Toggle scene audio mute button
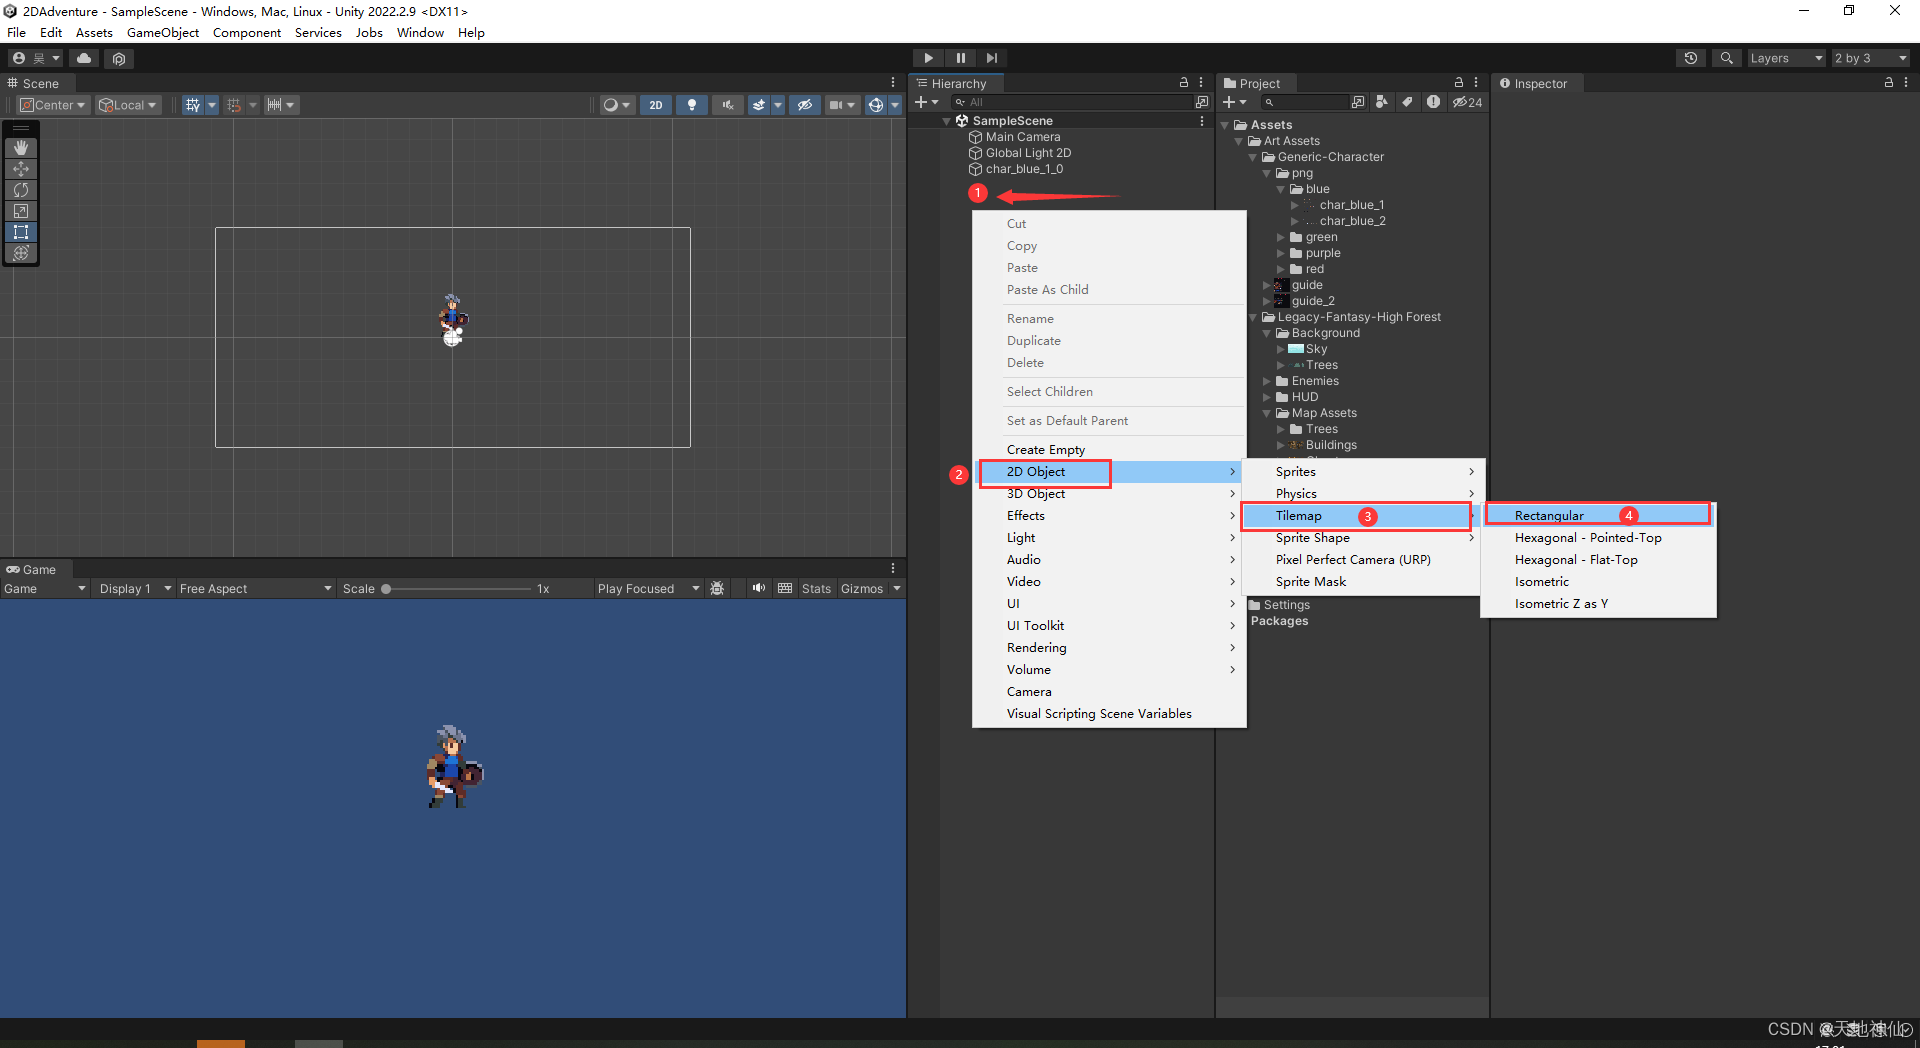 (727, 105)
